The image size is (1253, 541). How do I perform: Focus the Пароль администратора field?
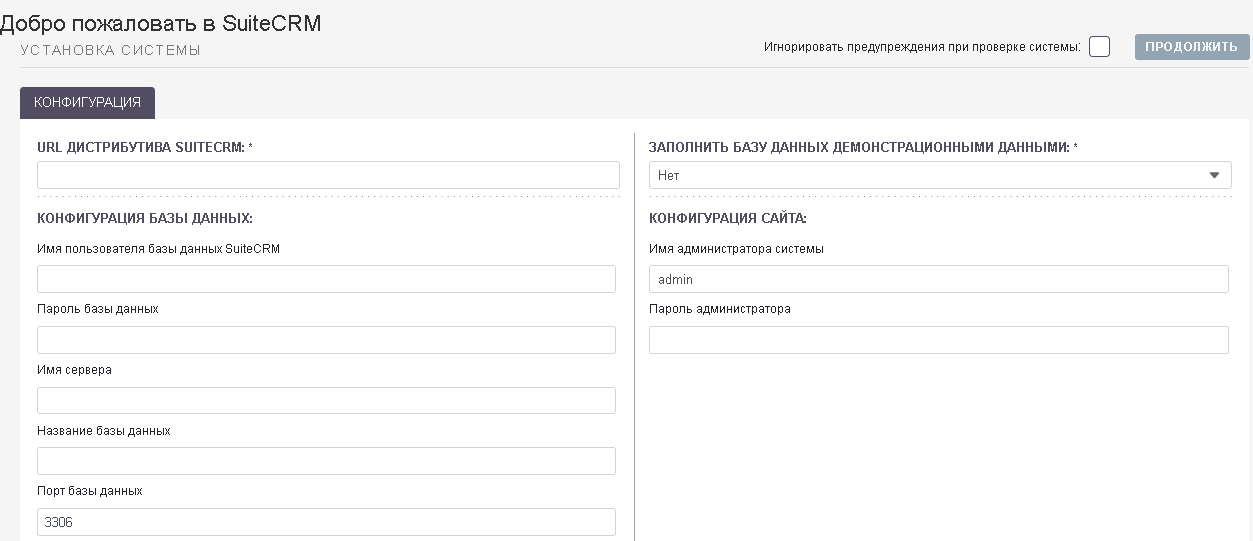[938, 340]
